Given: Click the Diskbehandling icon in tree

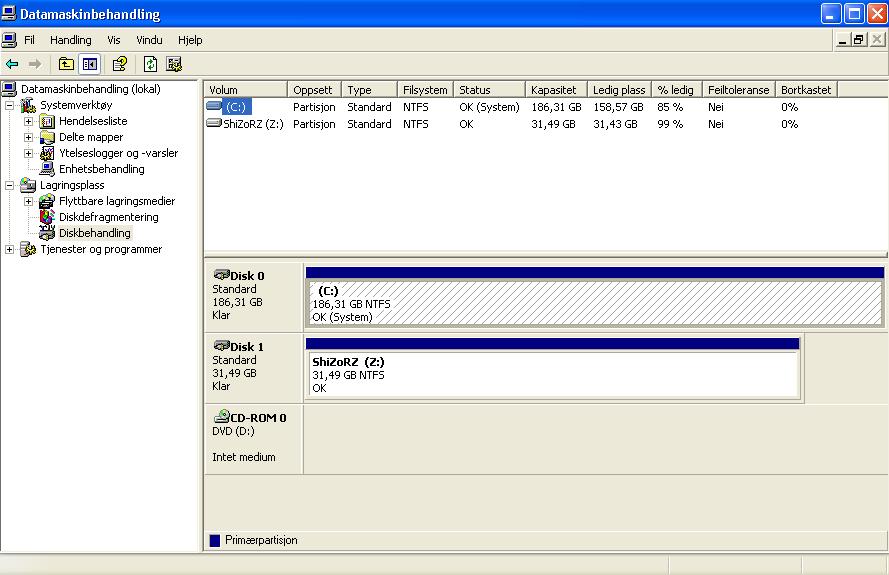Looking at the screenshot, I should [x=47, y=232].
